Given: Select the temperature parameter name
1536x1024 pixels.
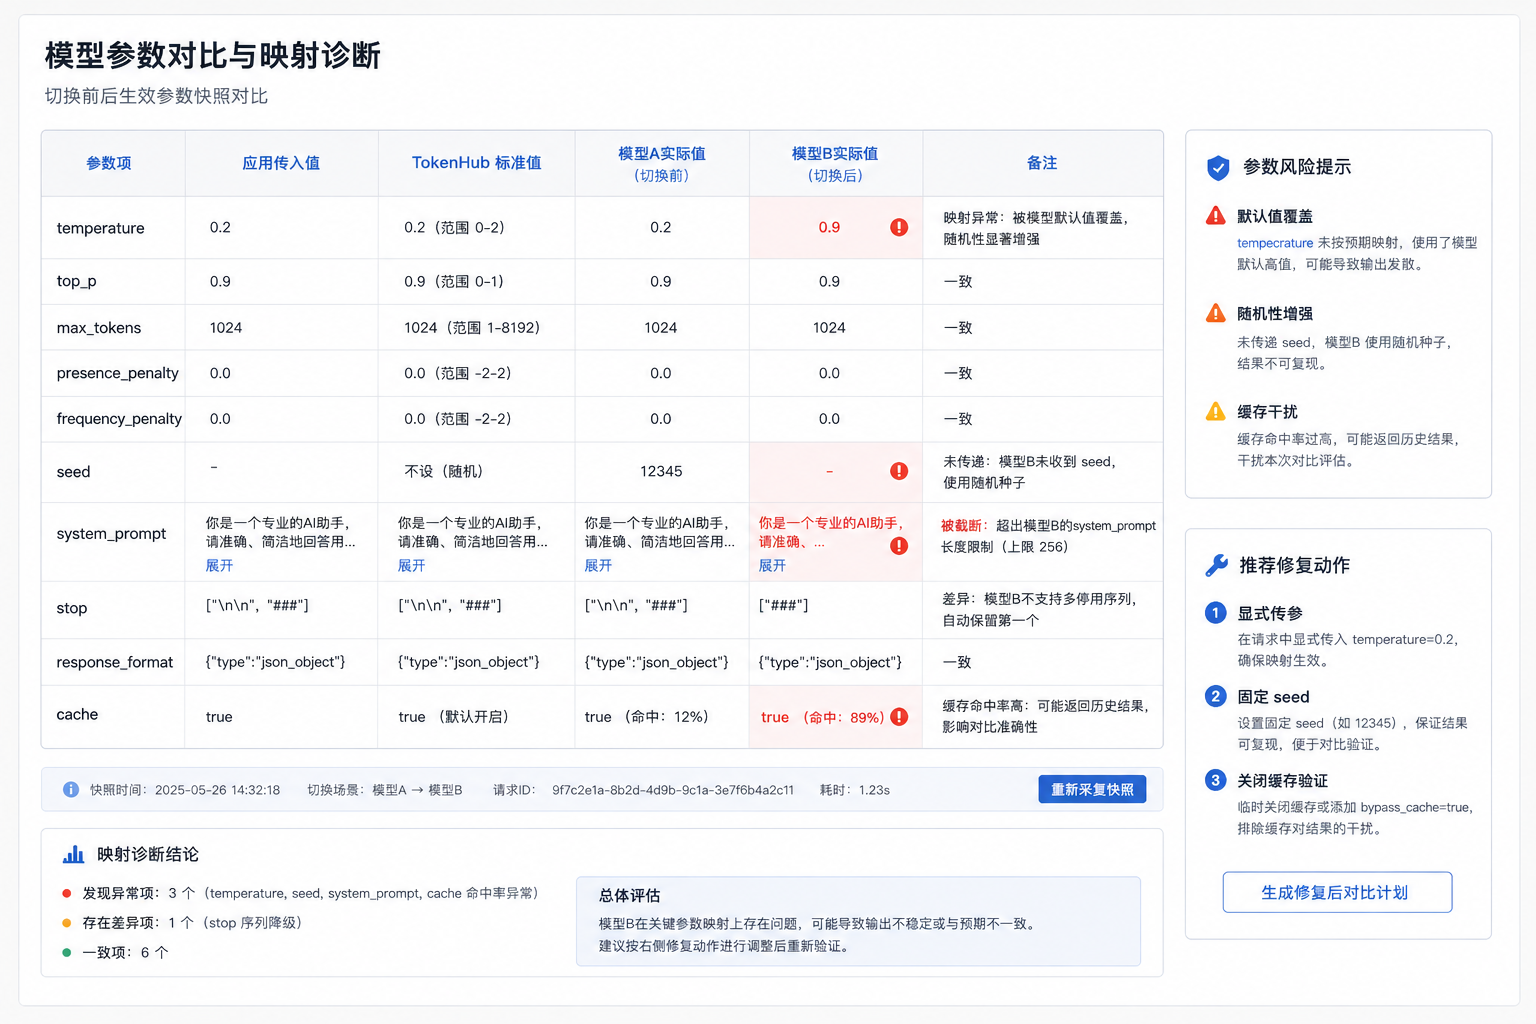Looking at the screenshot, I should tap(100, 228).
